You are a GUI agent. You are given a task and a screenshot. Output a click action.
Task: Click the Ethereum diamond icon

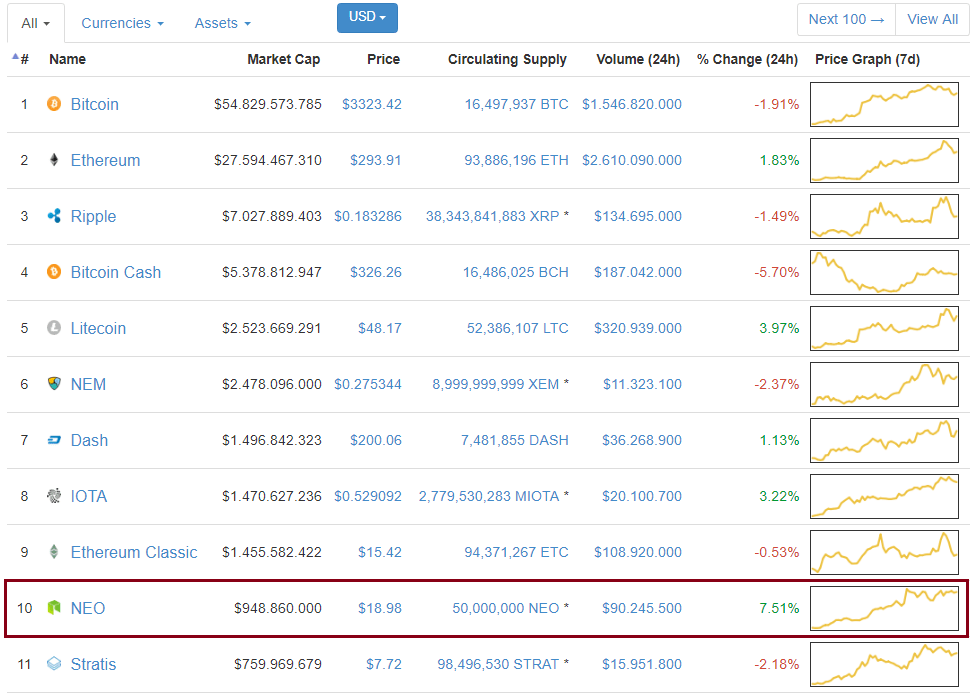[x=54, y=160]
